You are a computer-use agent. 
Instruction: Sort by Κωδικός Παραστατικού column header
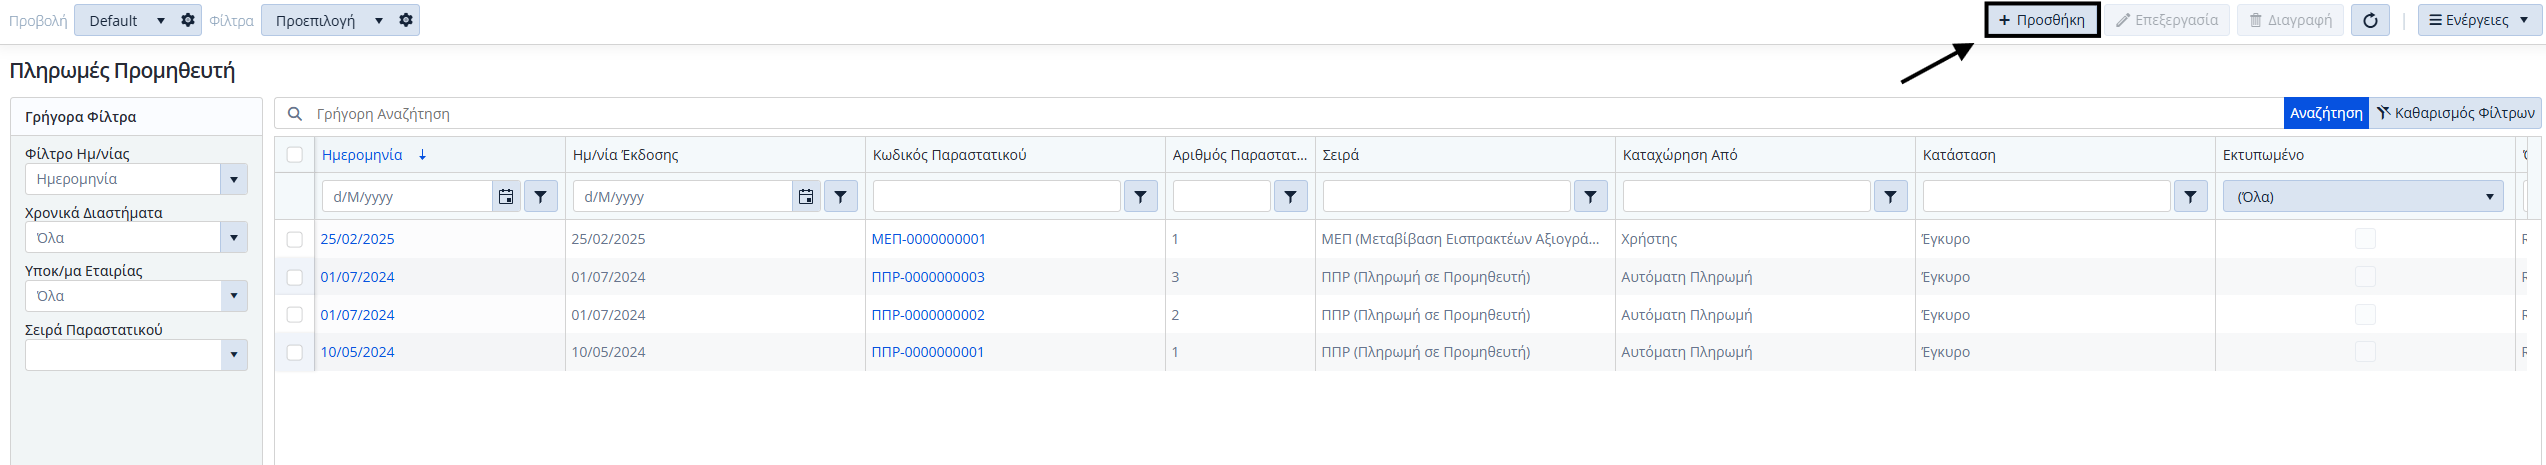coord(949,155)
